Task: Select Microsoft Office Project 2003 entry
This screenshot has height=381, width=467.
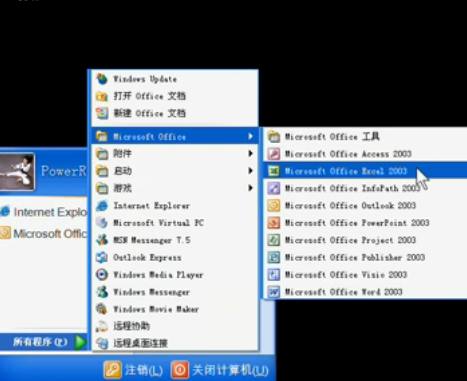Action: coord(366,240)
